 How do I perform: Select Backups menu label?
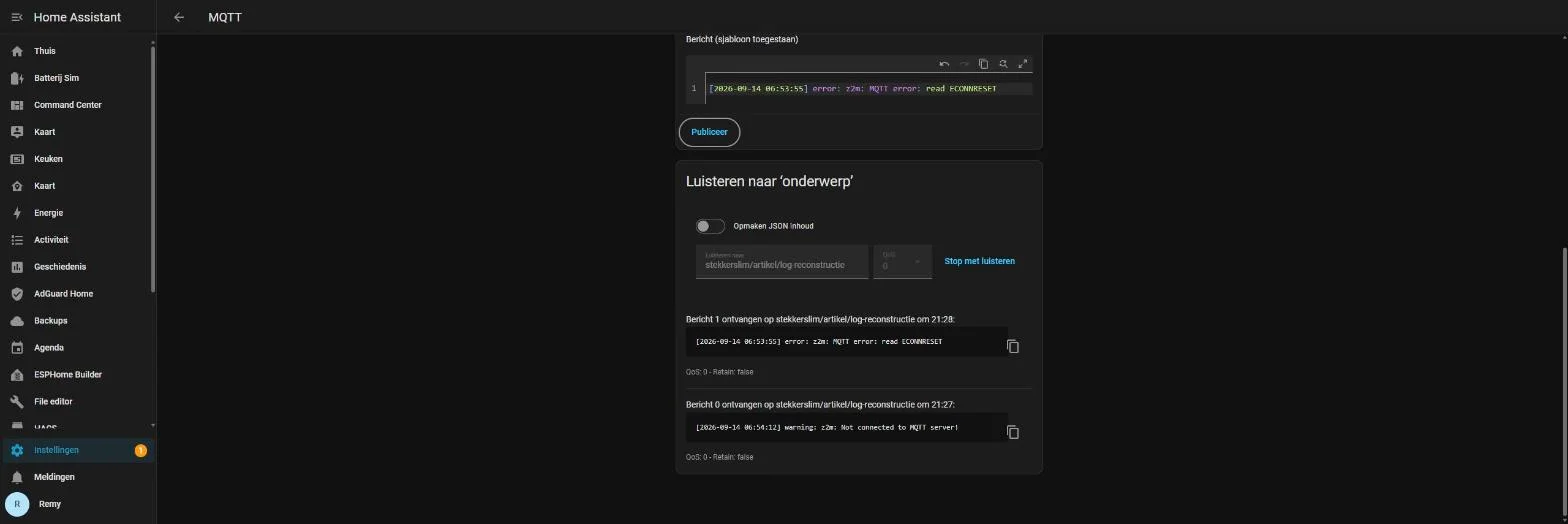(51, 321)
